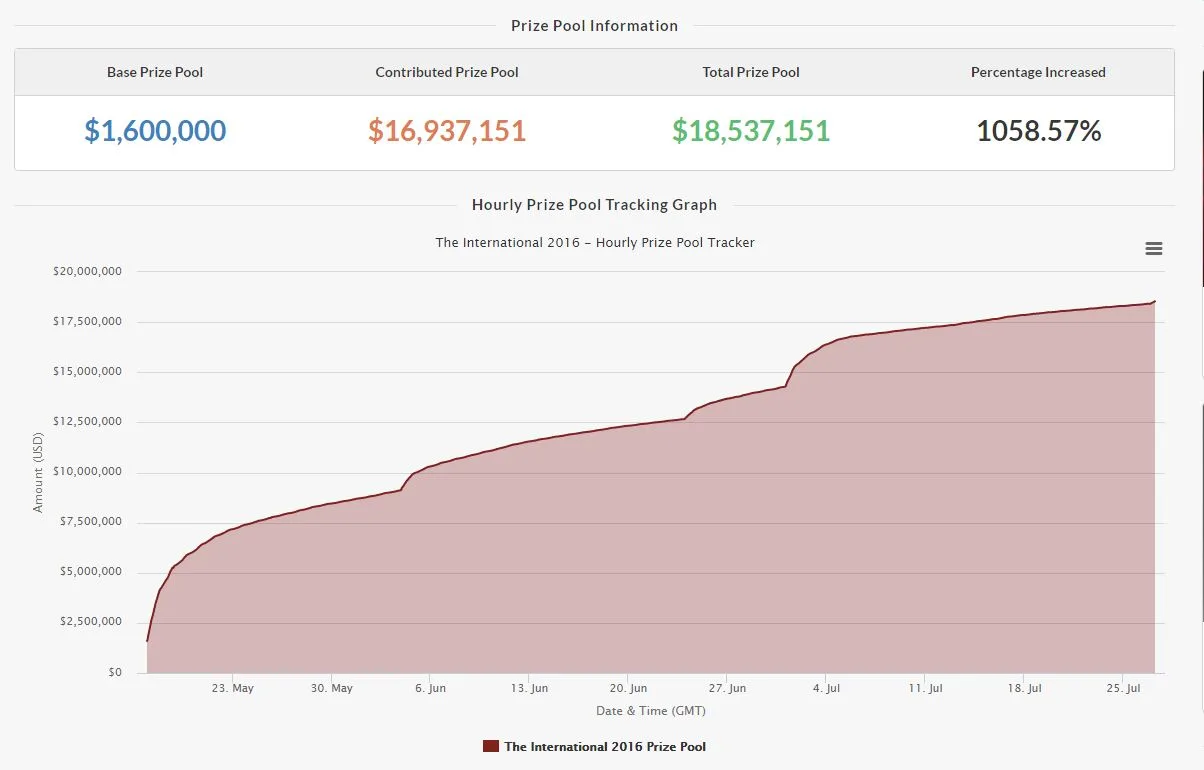Viewport: 1204px width, 770px height.
Task: Click the 30. May x-axis label
Action: (x=331, y=688)
